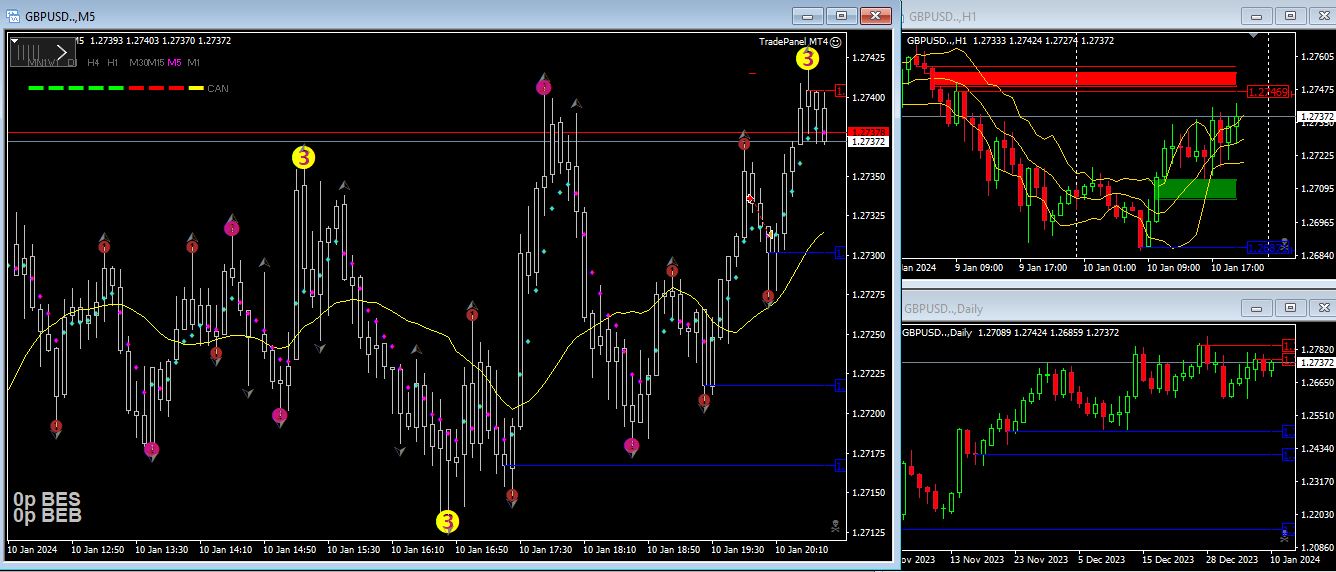Click the red 1.27469 price label on H1 chart
This screenshot has width=1336, height=572.
point(1267,92)
